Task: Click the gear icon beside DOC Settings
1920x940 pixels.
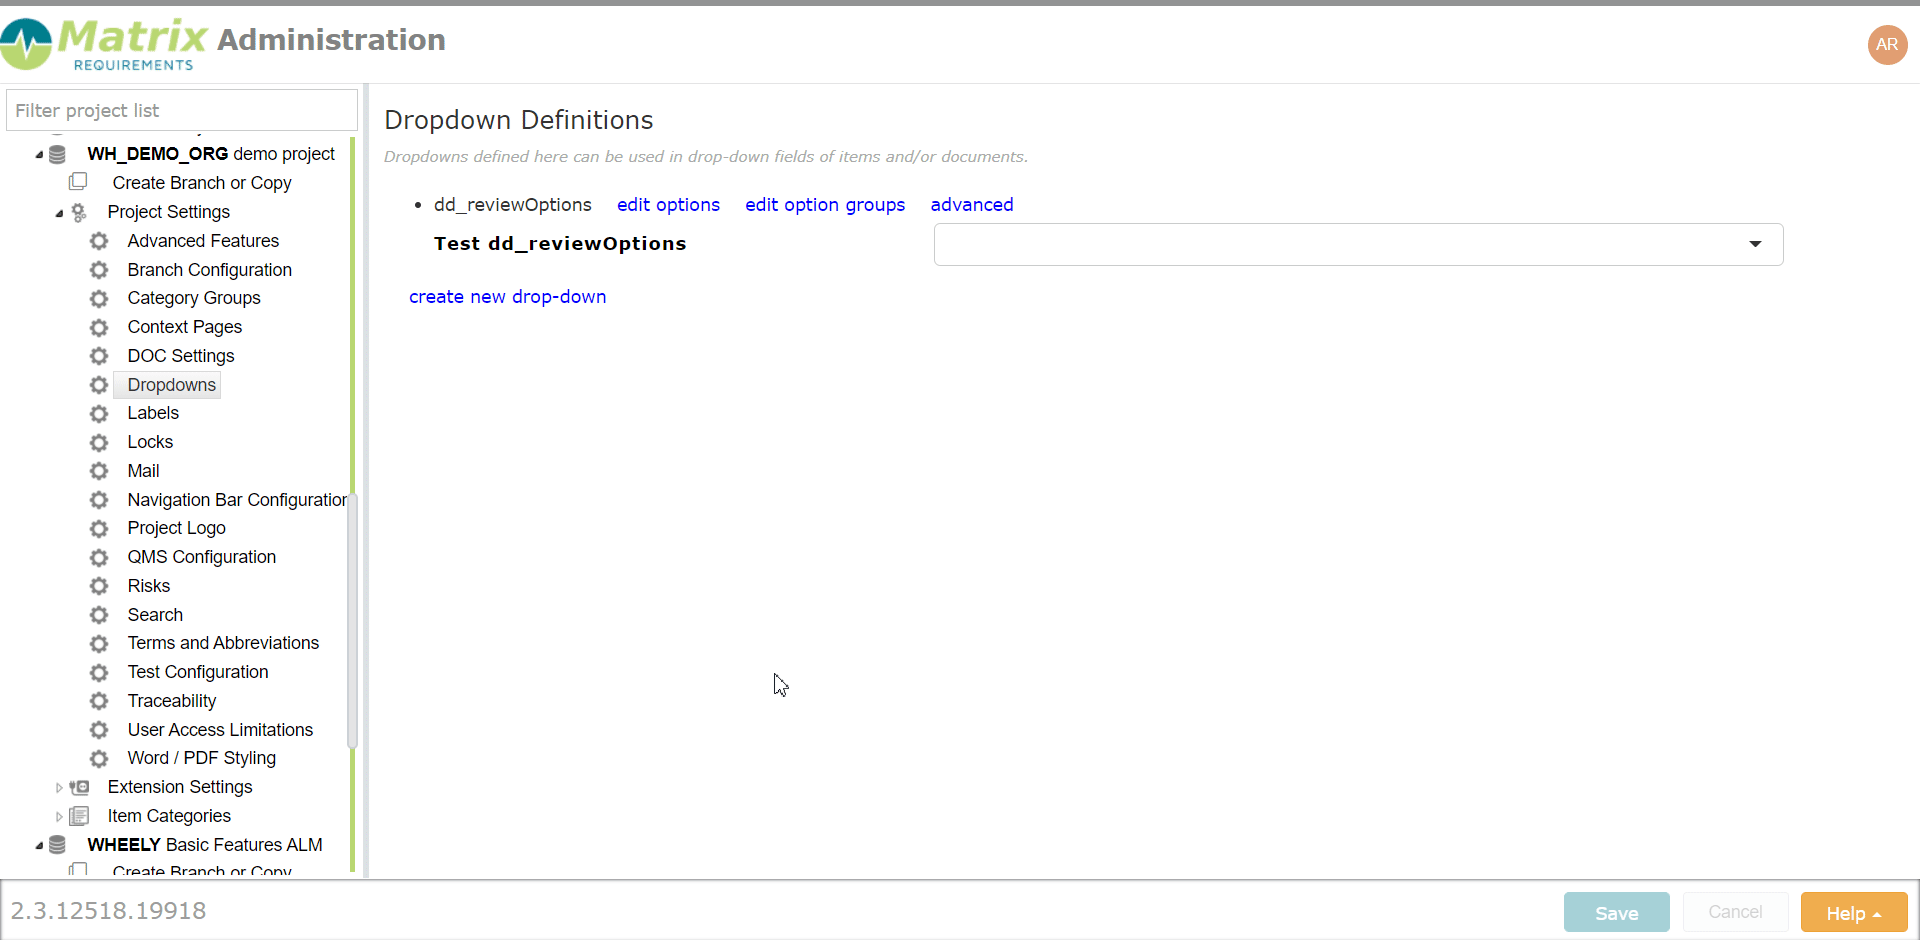Action: pos(99,356)
